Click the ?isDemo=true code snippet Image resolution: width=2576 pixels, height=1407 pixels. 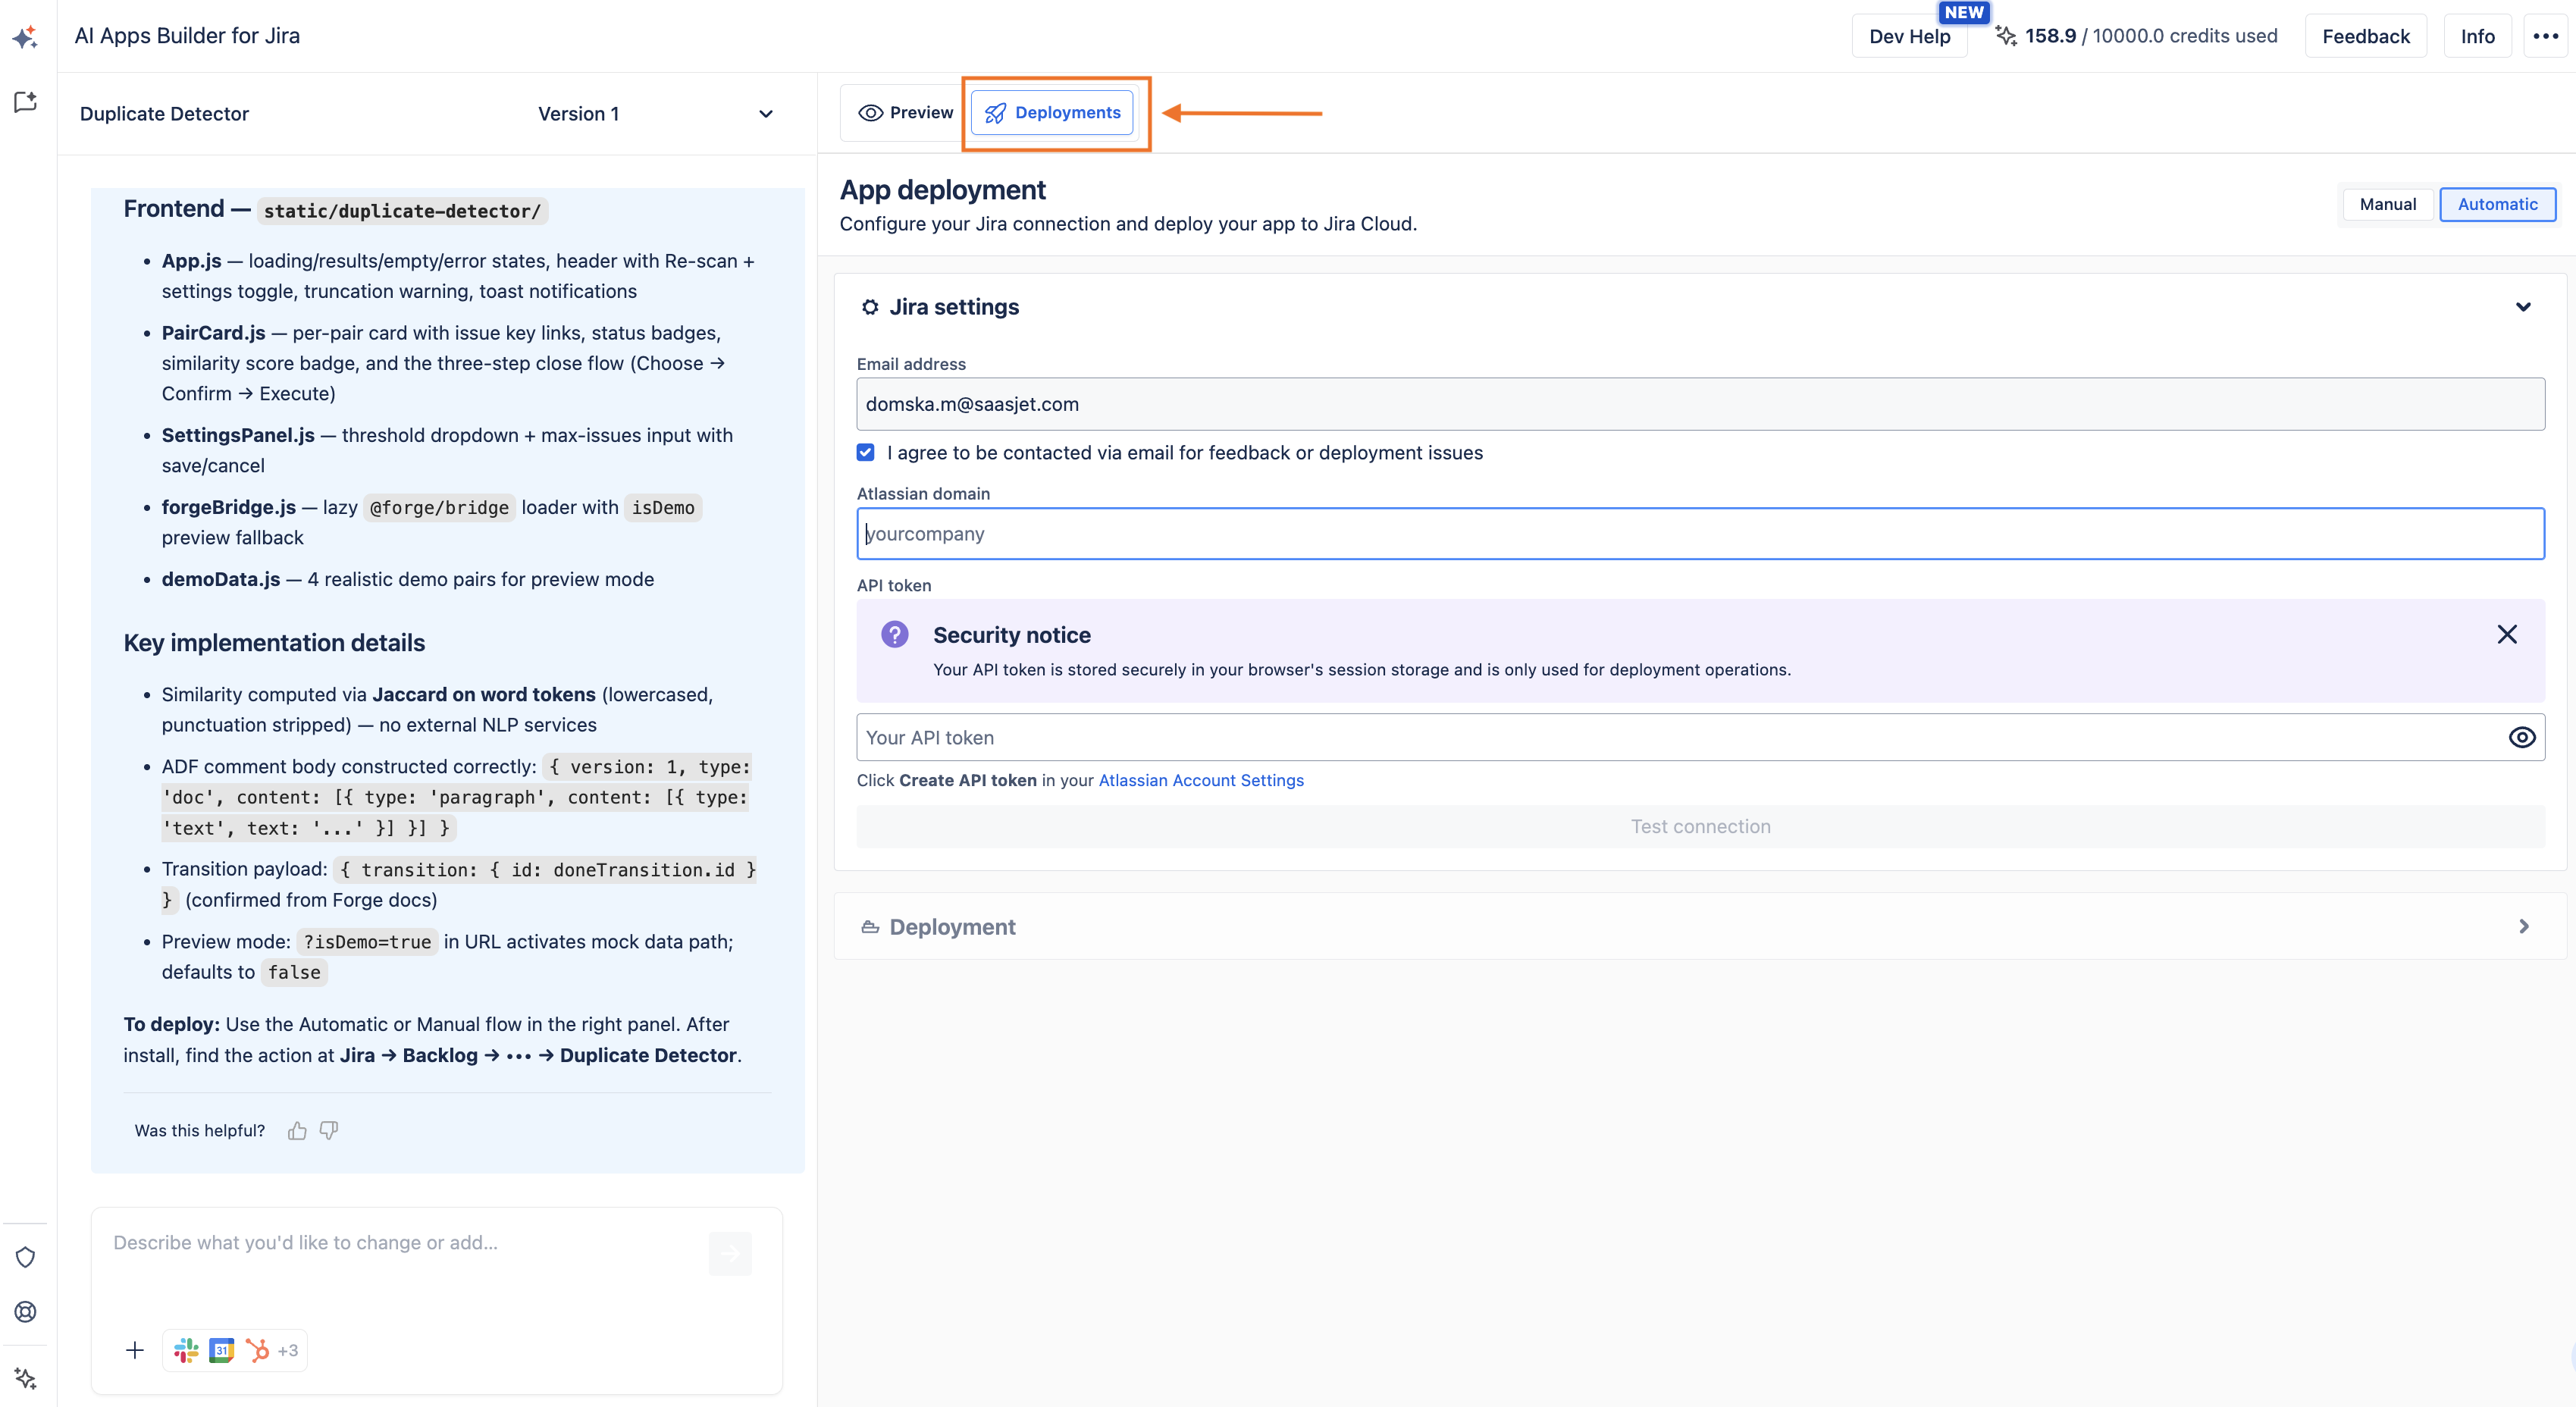[x=367, y=942]
